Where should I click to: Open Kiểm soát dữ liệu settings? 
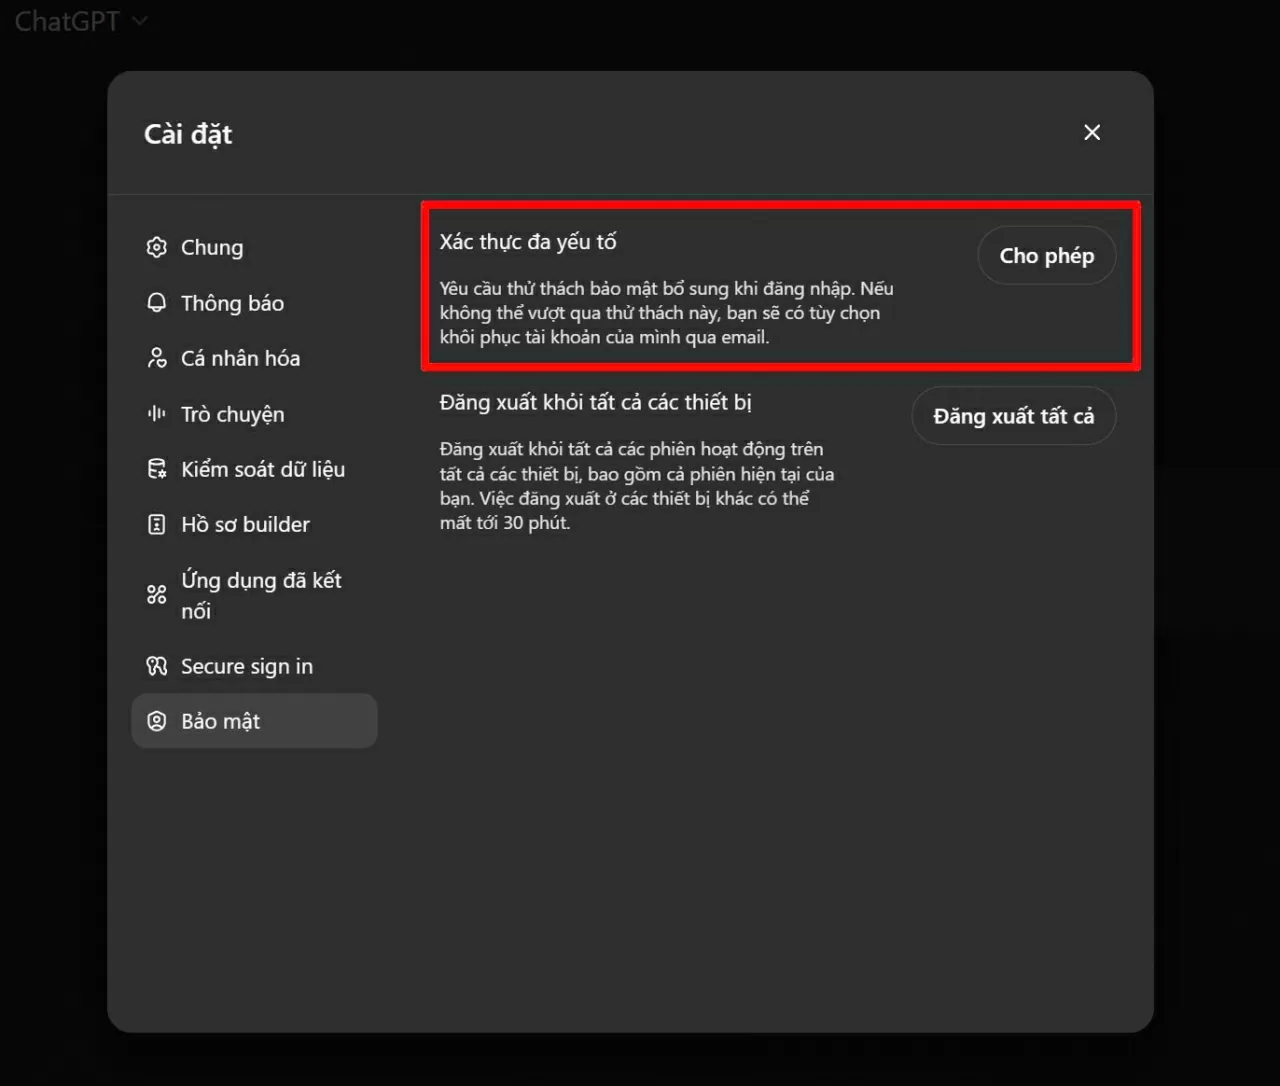[x=262, y=469]
